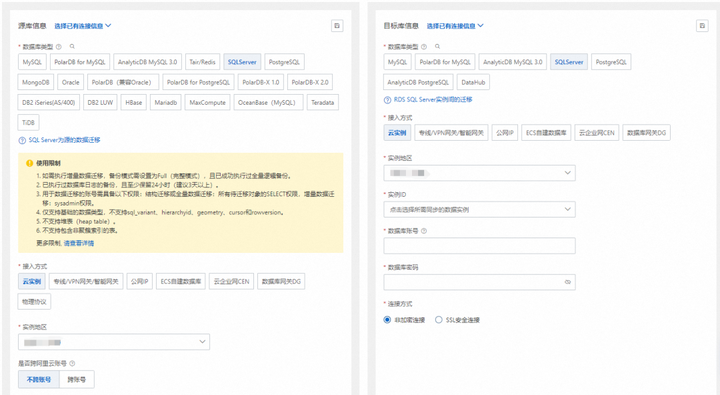Click help icon beside target 数据库类型 label
The width and height of the screenshot is (720, 395).
click(424, 47)
